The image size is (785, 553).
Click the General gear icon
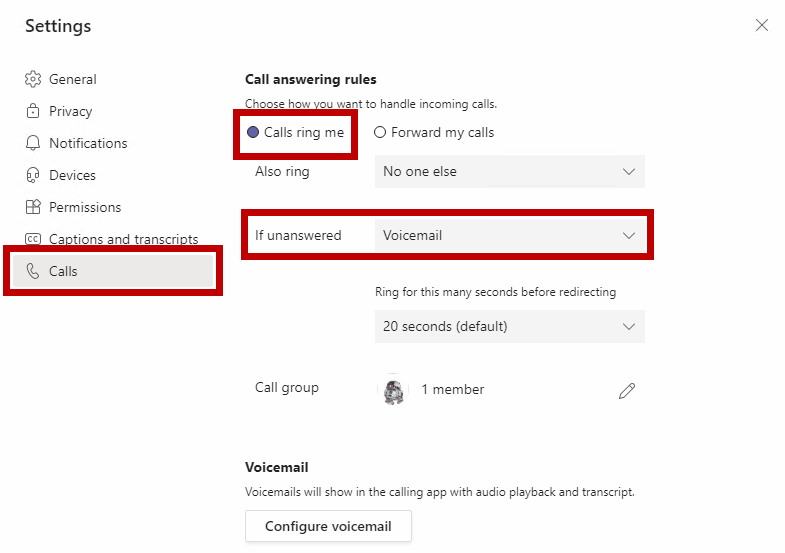(33, 79)
